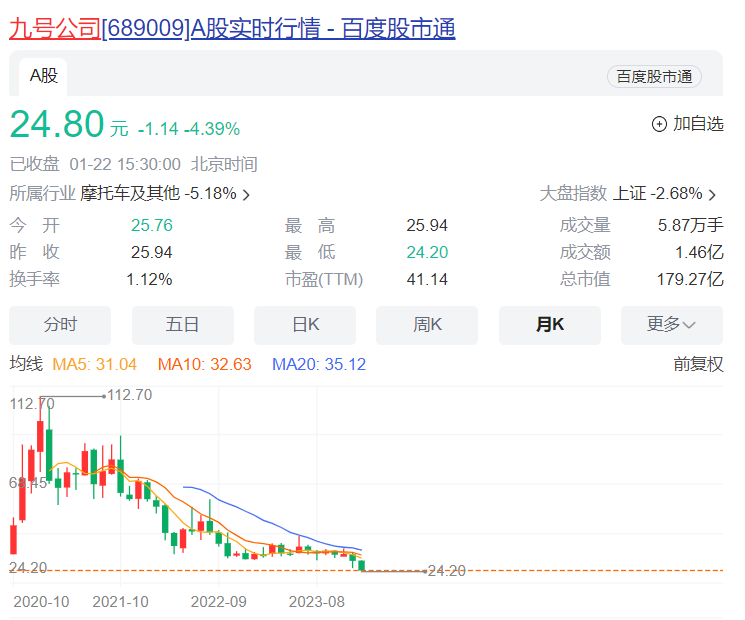Click the 2021-10 axis date label

[x=120, y=602]
